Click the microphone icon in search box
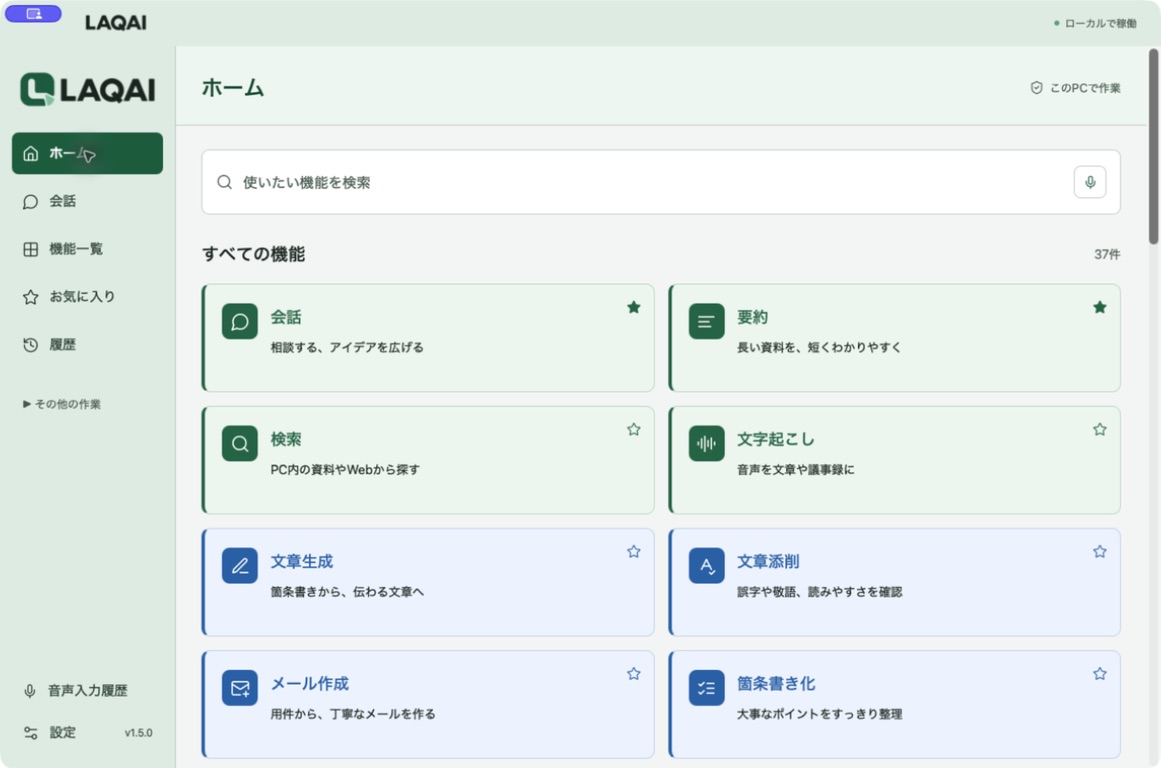The height and width of the screenshot is (768, 1161). coord(1089,182)
